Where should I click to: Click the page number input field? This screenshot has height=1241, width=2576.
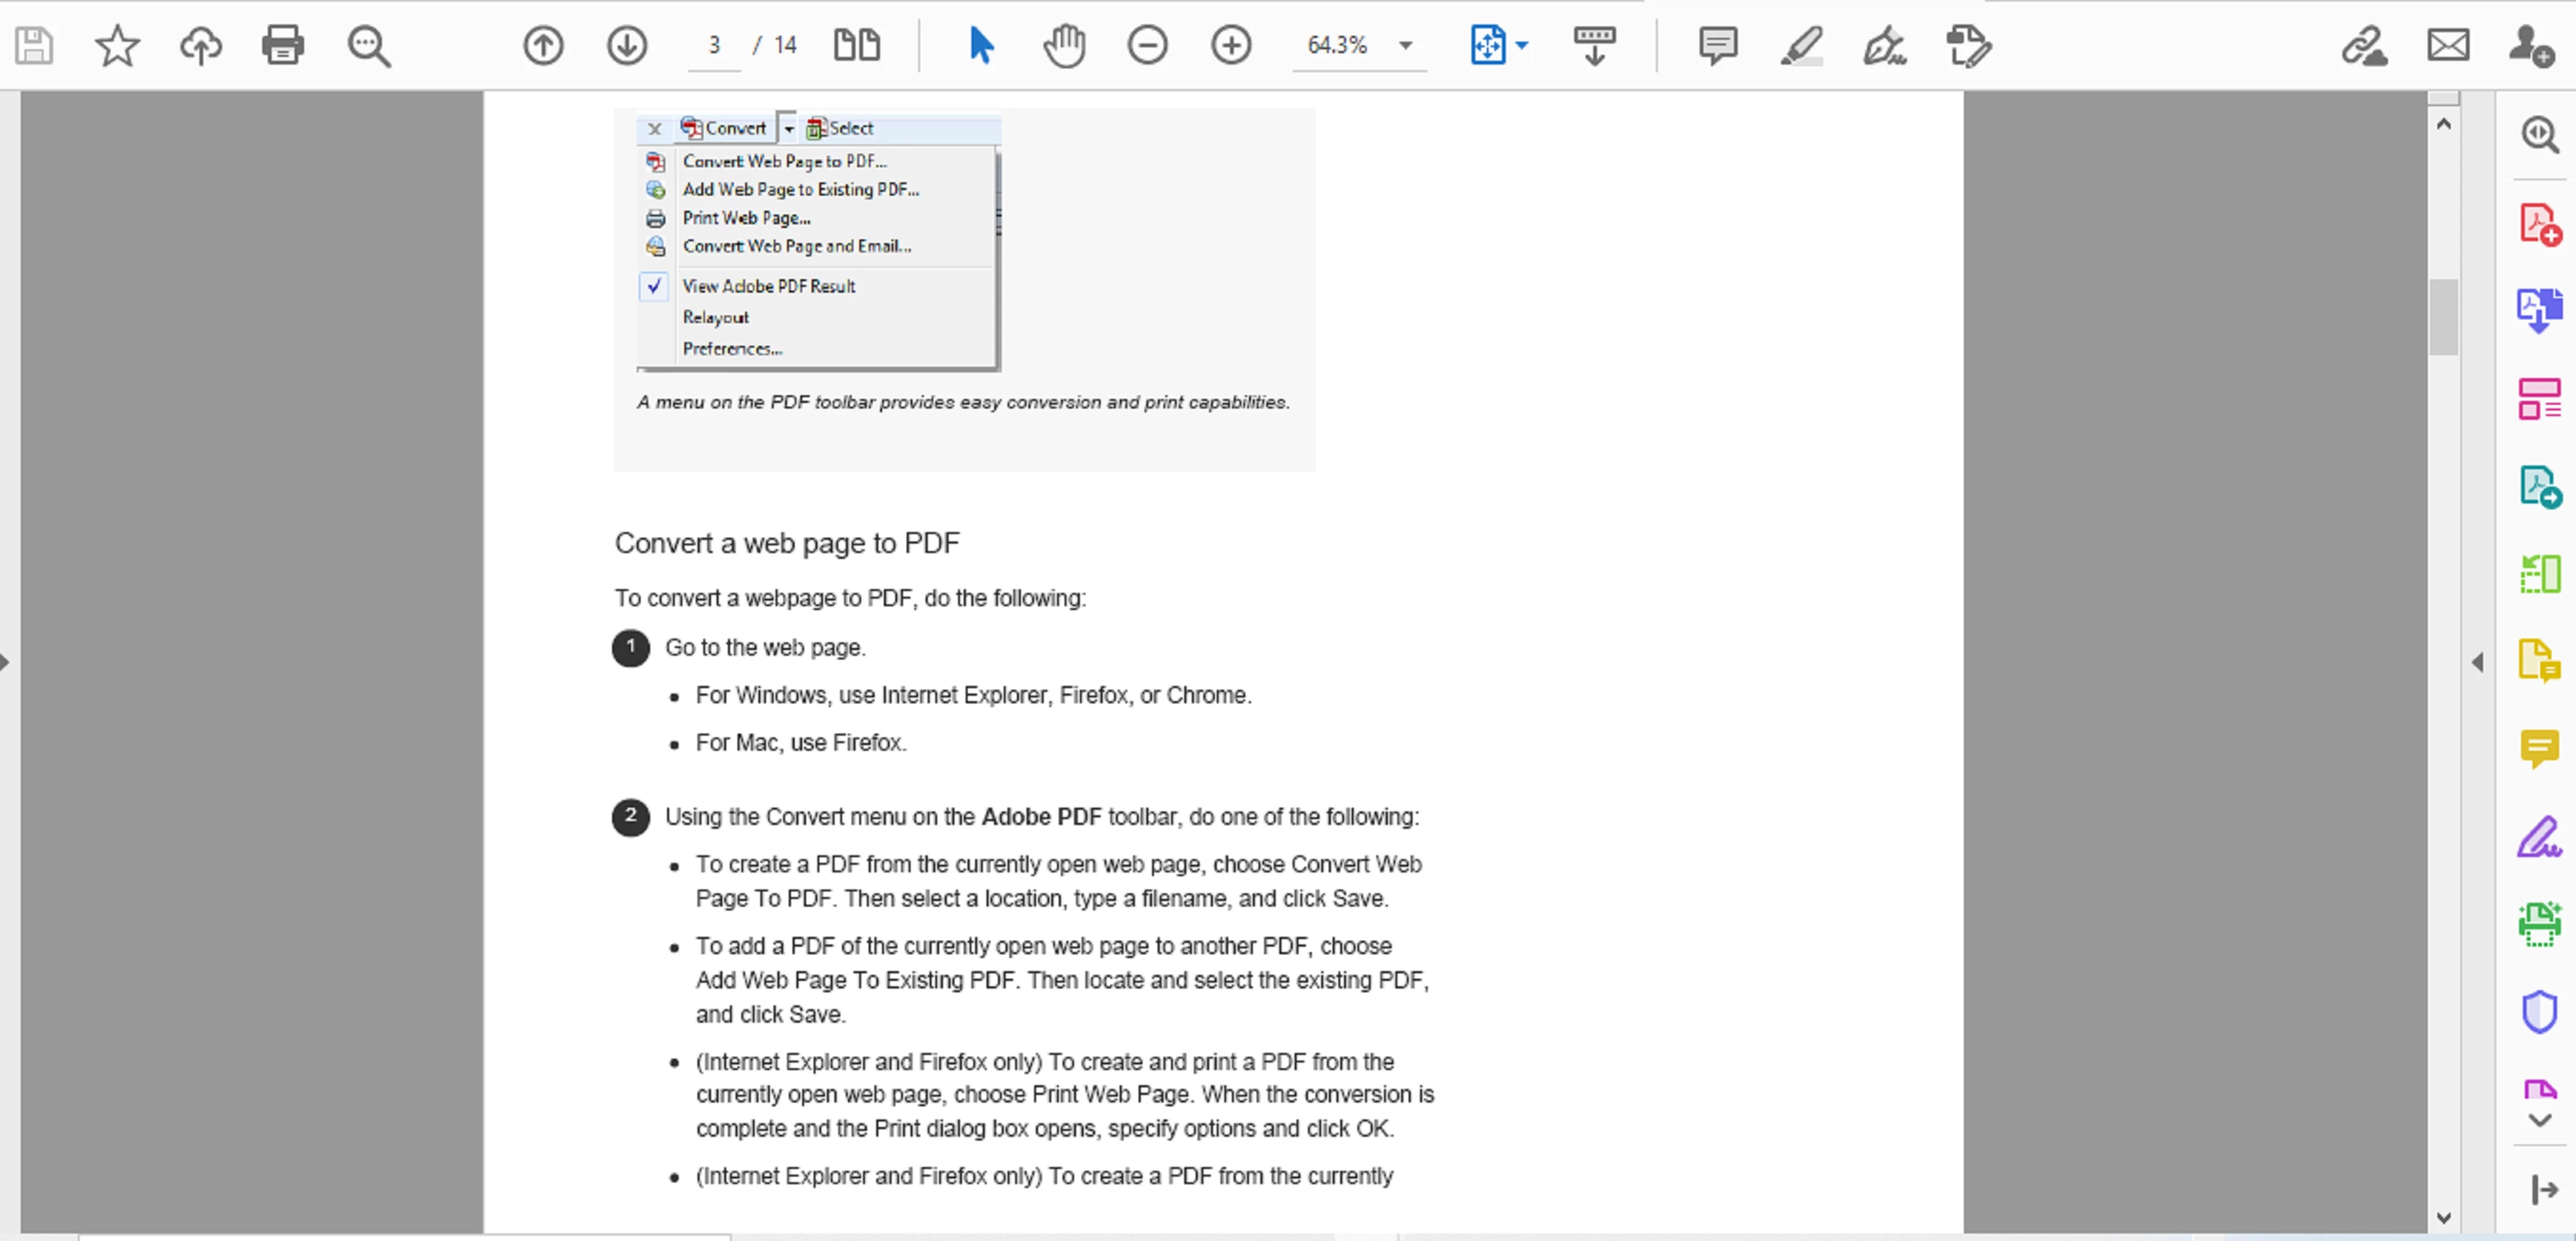pos(714,45)
